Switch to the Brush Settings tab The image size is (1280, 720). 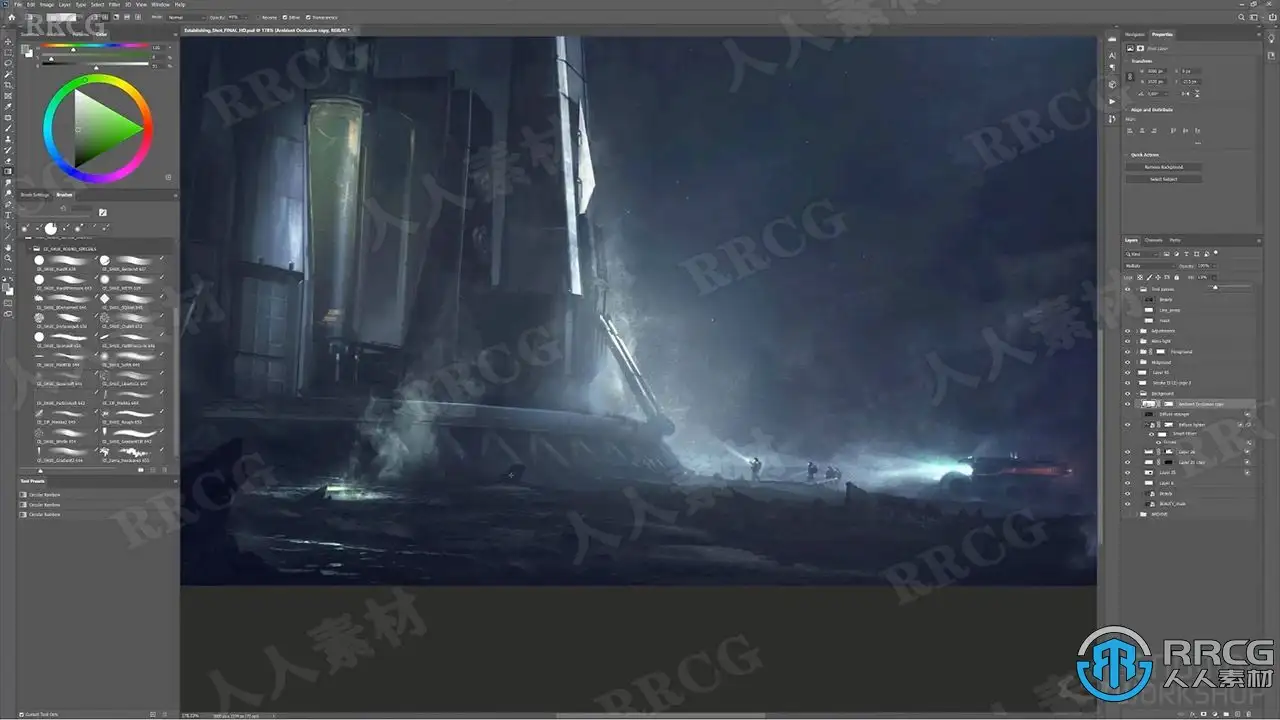35,195
